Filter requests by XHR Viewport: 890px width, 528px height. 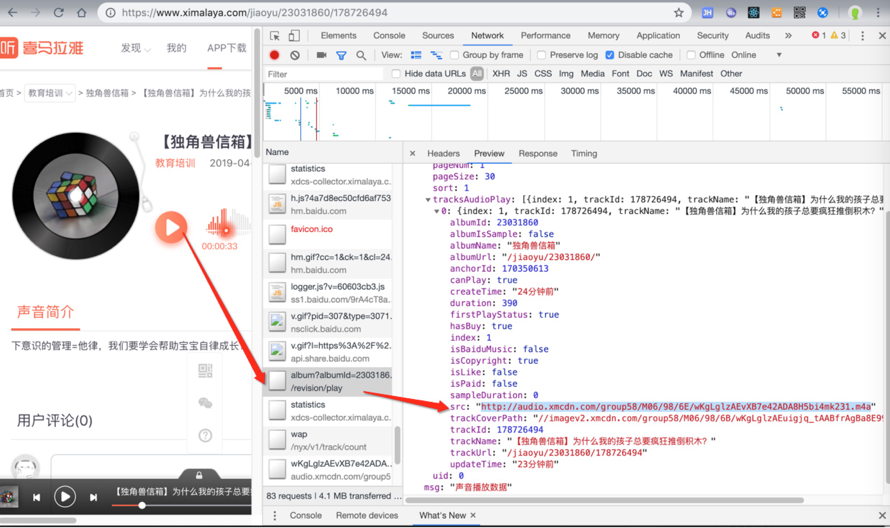click(x=501, y=73)
